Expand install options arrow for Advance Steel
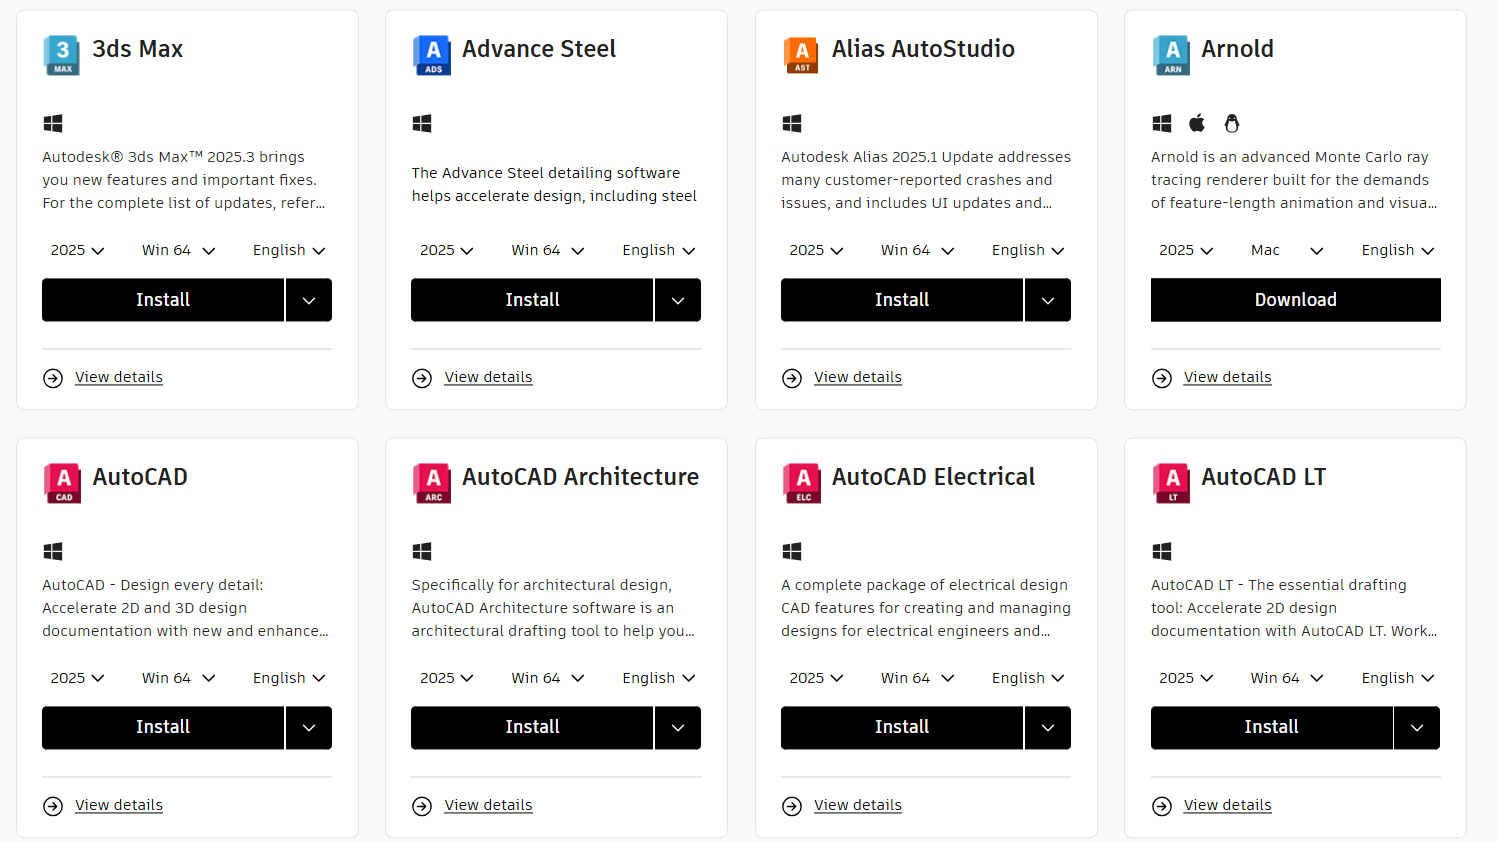 point(678,300)
